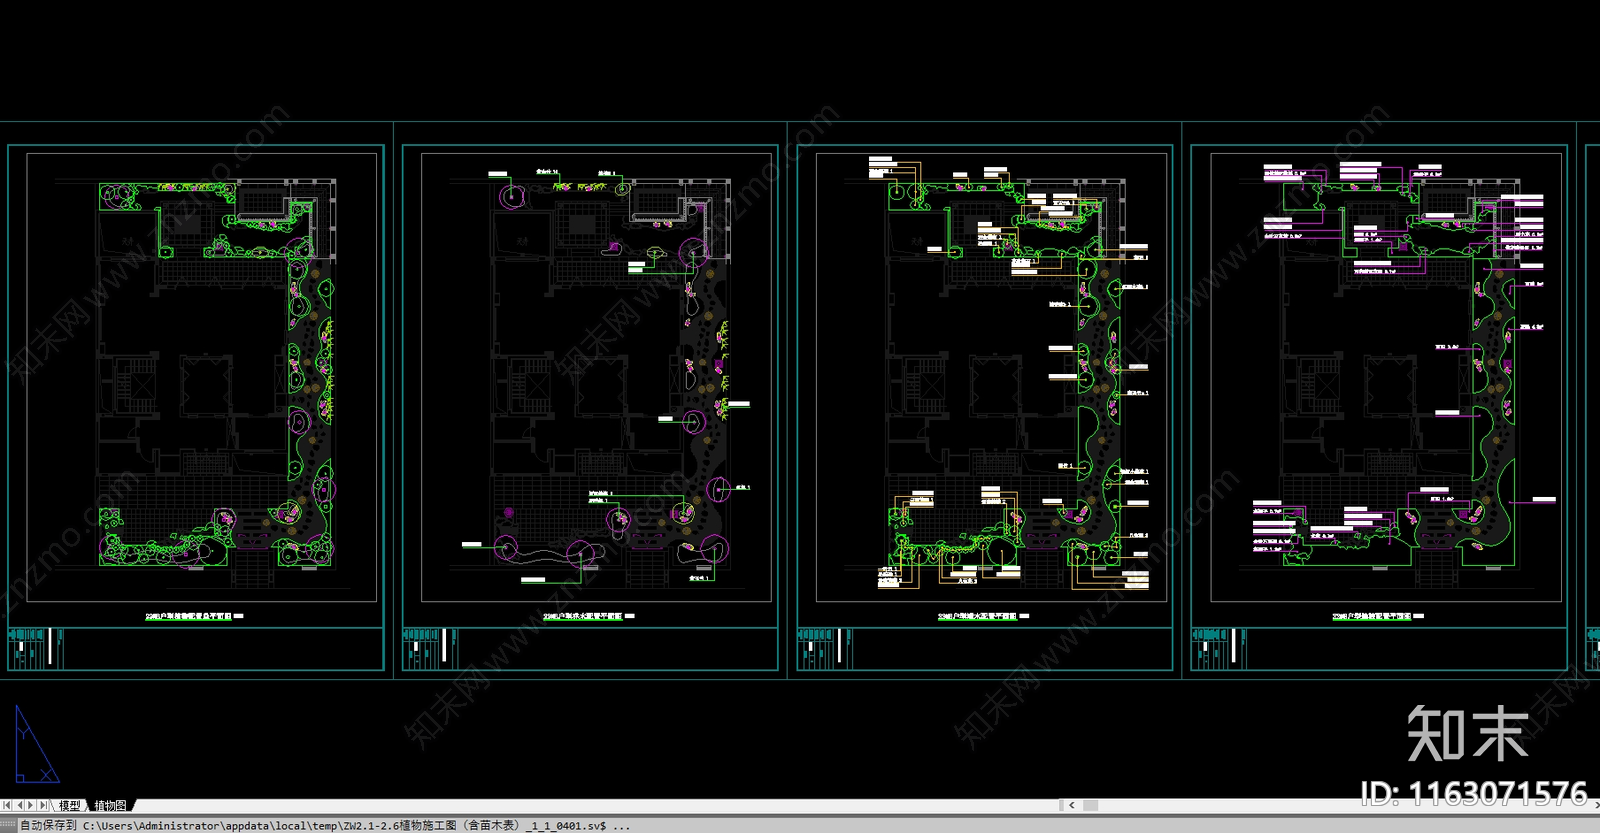1600x833 pixels.
Task: Jump to the last layout tab arrow
Action: tap(43, 805)
